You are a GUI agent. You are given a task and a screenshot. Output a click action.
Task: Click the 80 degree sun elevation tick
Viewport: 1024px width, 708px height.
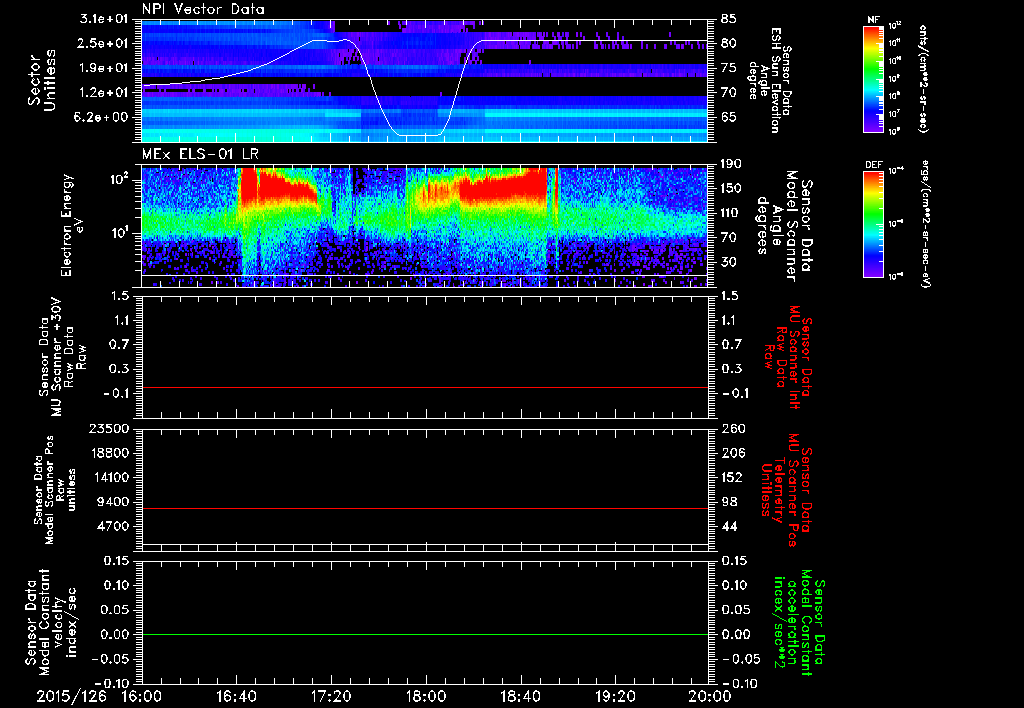(729, 43)
